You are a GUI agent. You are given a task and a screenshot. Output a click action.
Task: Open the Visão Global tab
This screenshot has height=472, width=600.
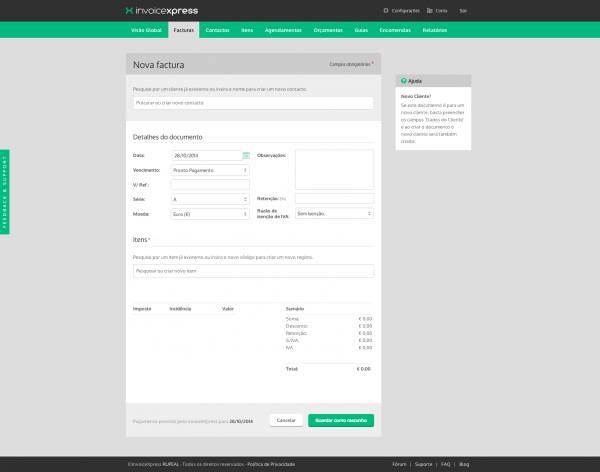click(x=146, y=30)
